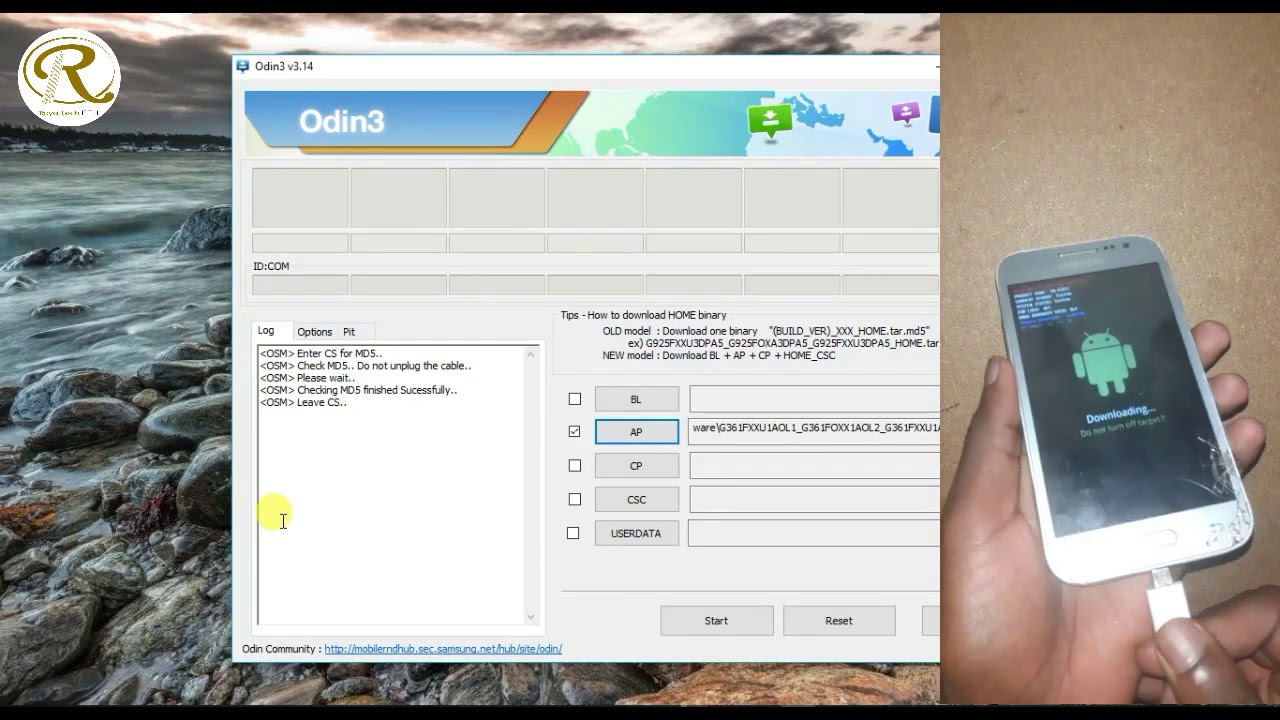
Task: Open the Pit tab
Action: pos(349,332)
